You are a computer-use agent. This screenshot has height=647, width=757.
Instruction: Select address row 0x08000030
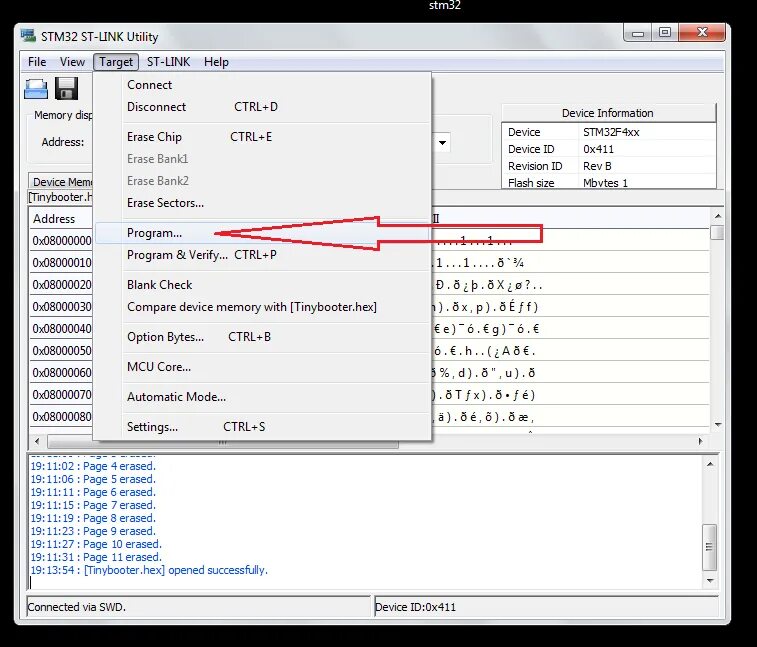coord(62,307)
